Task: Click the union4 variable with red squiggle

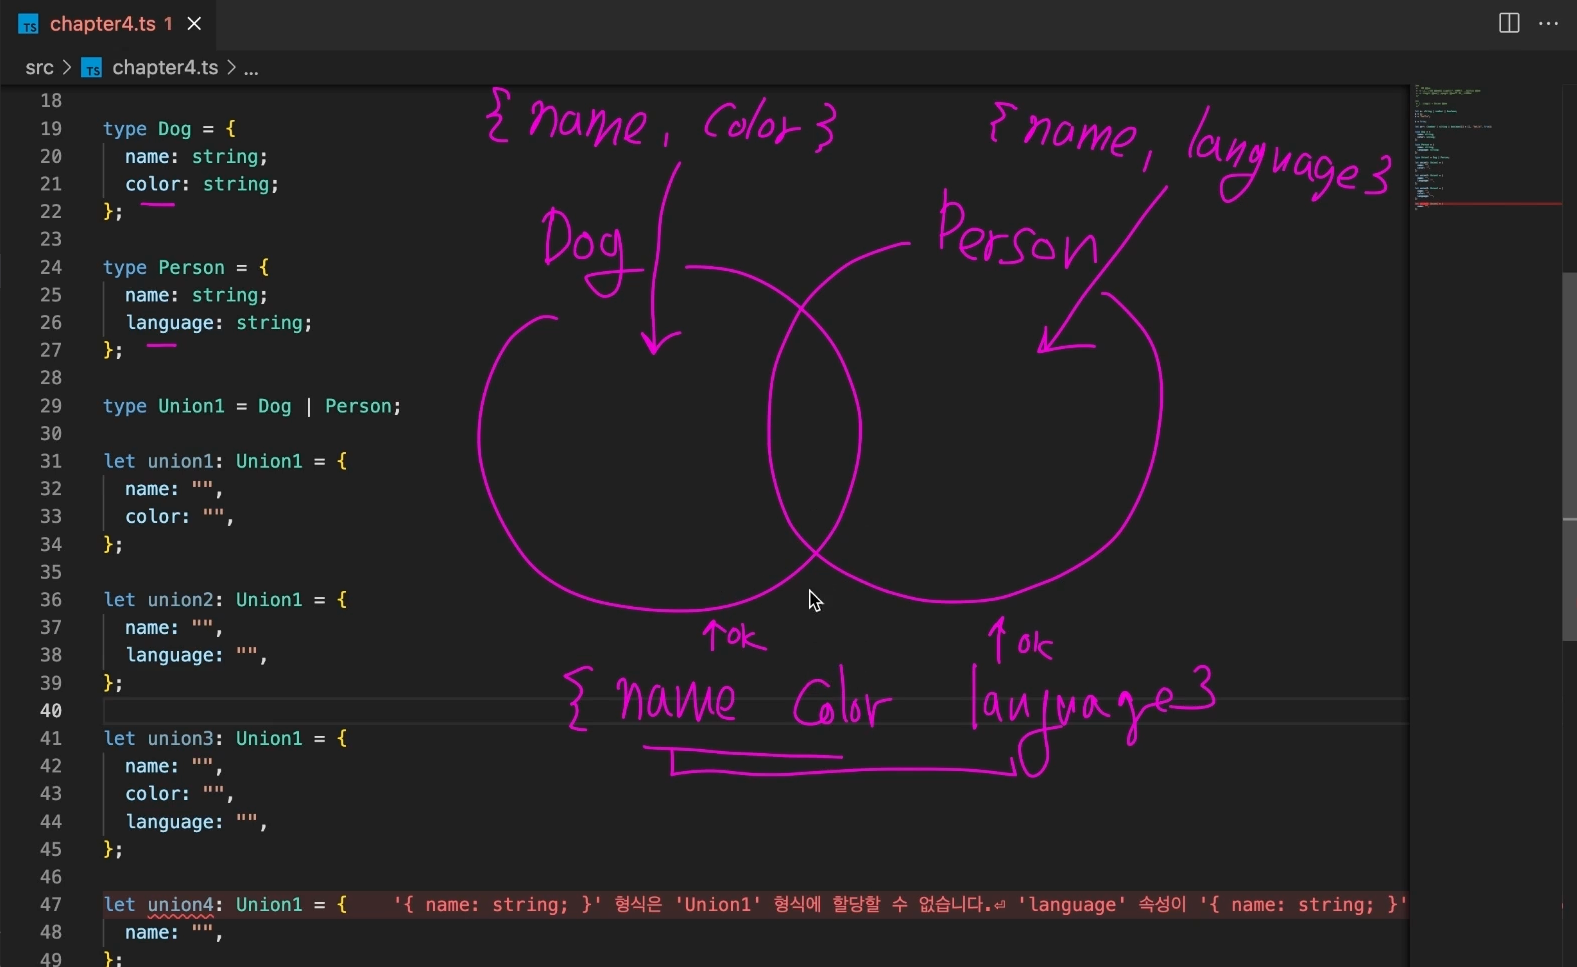Action: [x=180, y=904]
